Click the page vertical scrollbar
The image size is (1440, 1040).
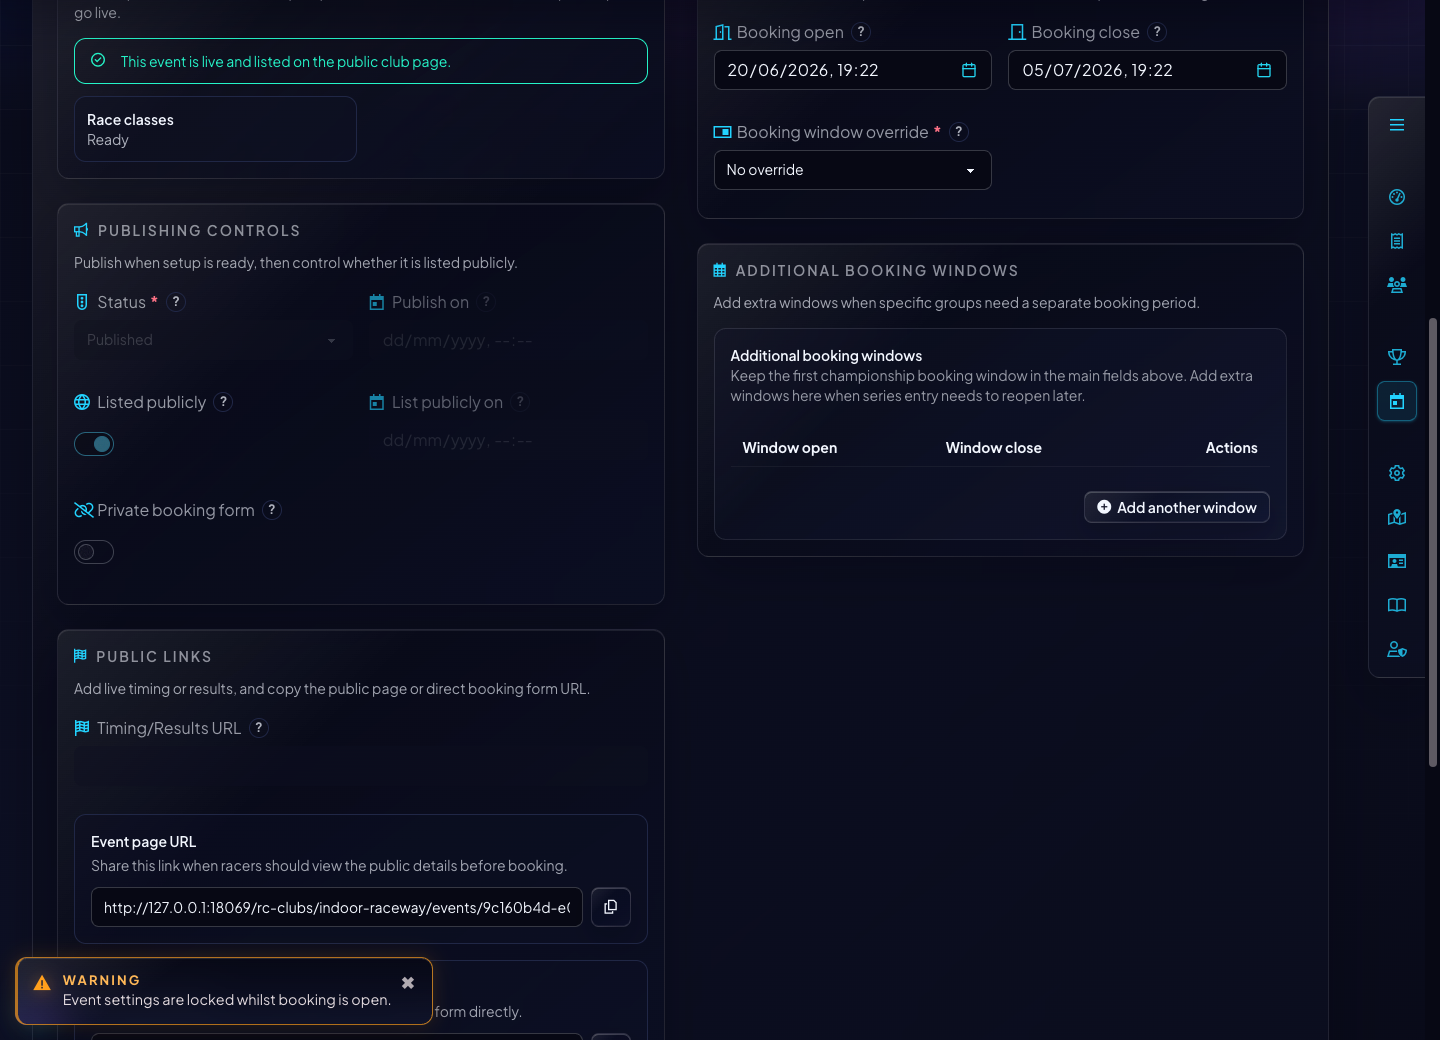(x=1433, y=543)
